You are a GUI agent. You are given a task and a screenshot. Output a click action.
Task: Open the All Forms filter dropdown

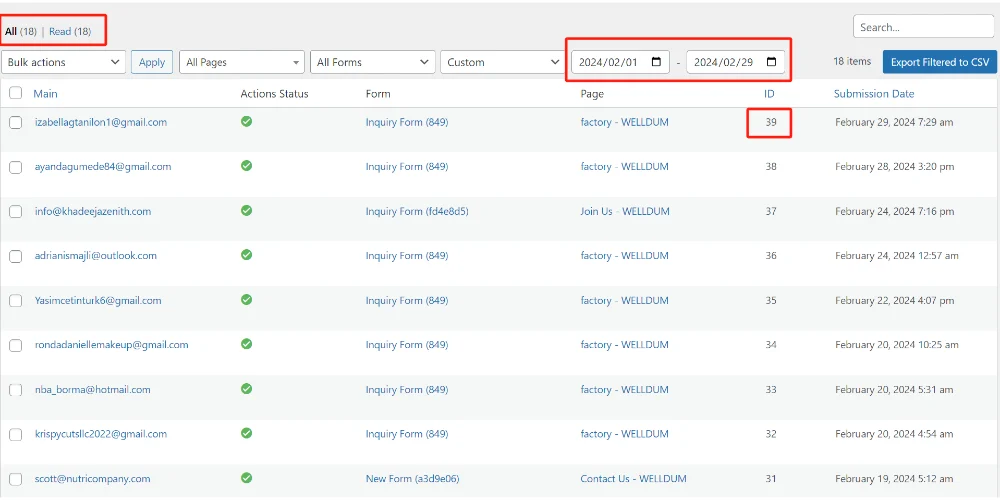click(x=372, y=62)
